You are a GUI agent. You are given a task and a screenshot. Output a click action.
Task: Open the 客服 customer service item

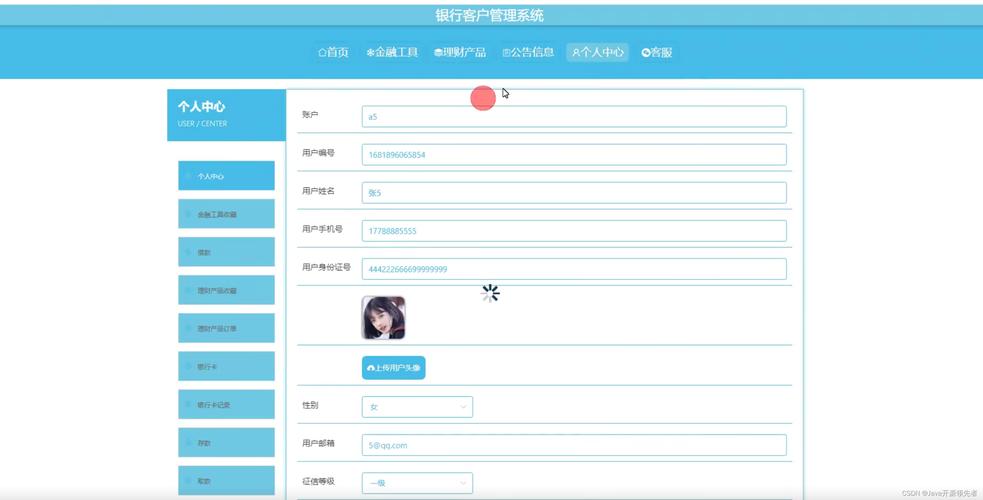656,53
